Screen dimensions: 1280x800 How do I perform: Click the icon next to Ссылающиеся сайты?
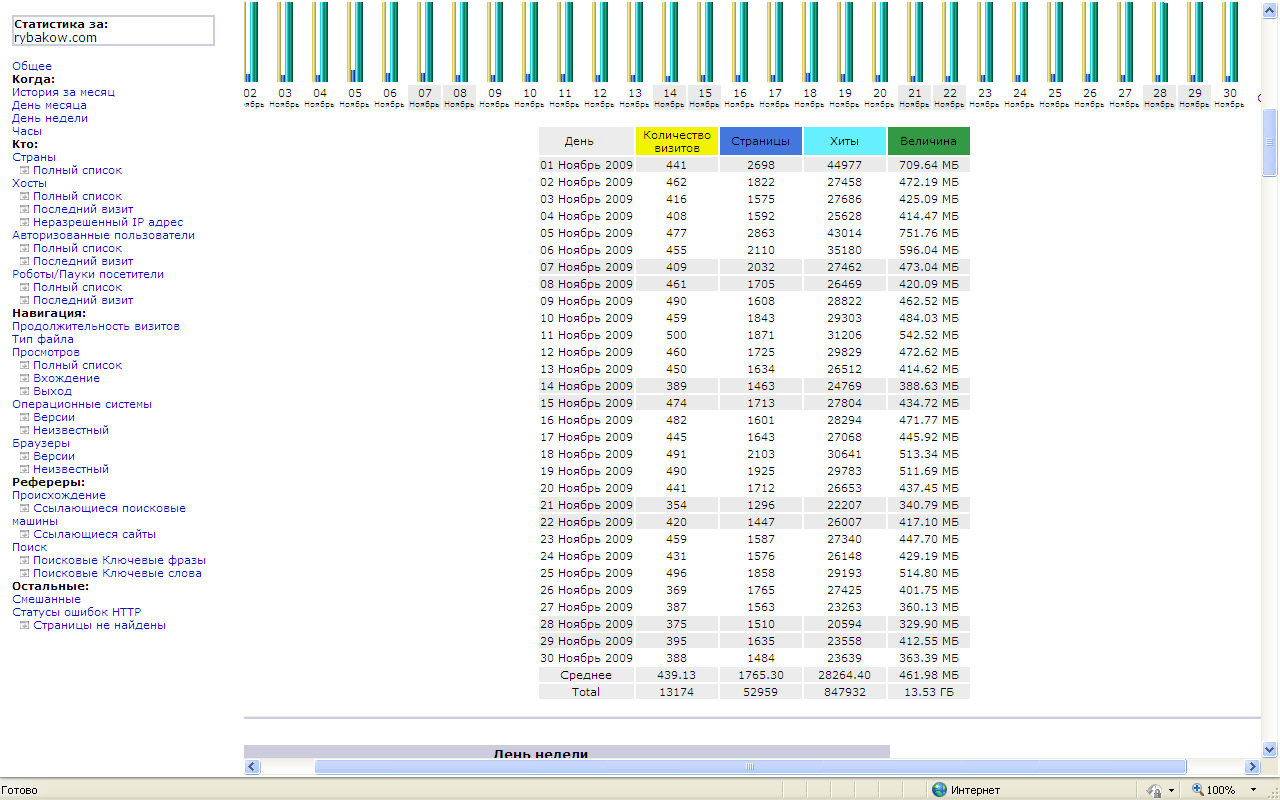pyautogui.click(x=25, y=535)
